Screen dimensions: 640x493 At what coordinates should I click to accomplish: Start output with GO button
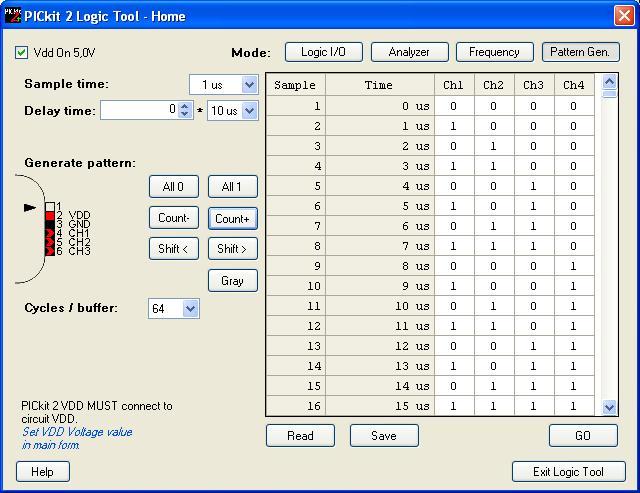583,435
